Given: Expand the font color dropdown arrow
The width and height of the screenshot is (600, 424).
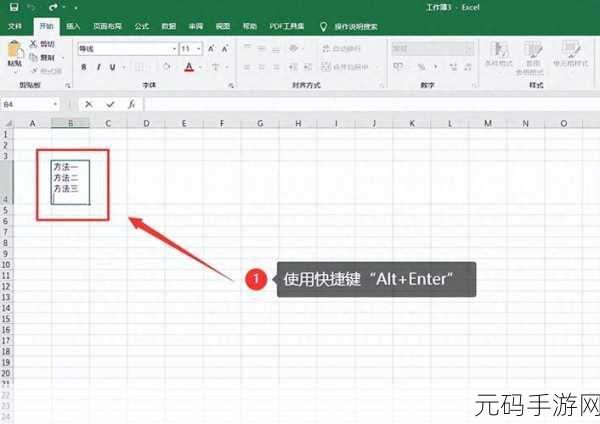Looking at the screenshot, I should [x=200, y=67].
